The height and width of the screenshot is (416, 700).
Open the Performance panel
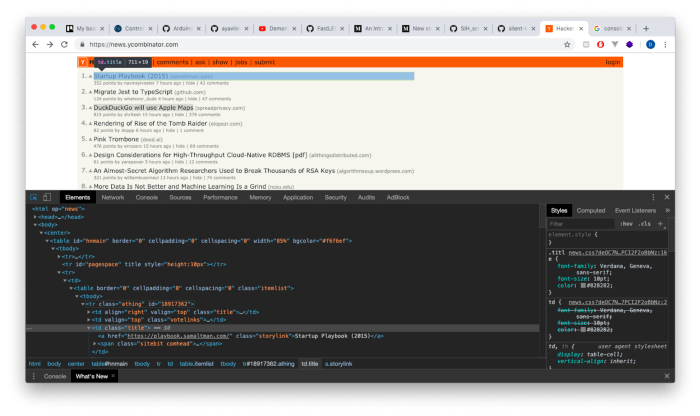220,197
